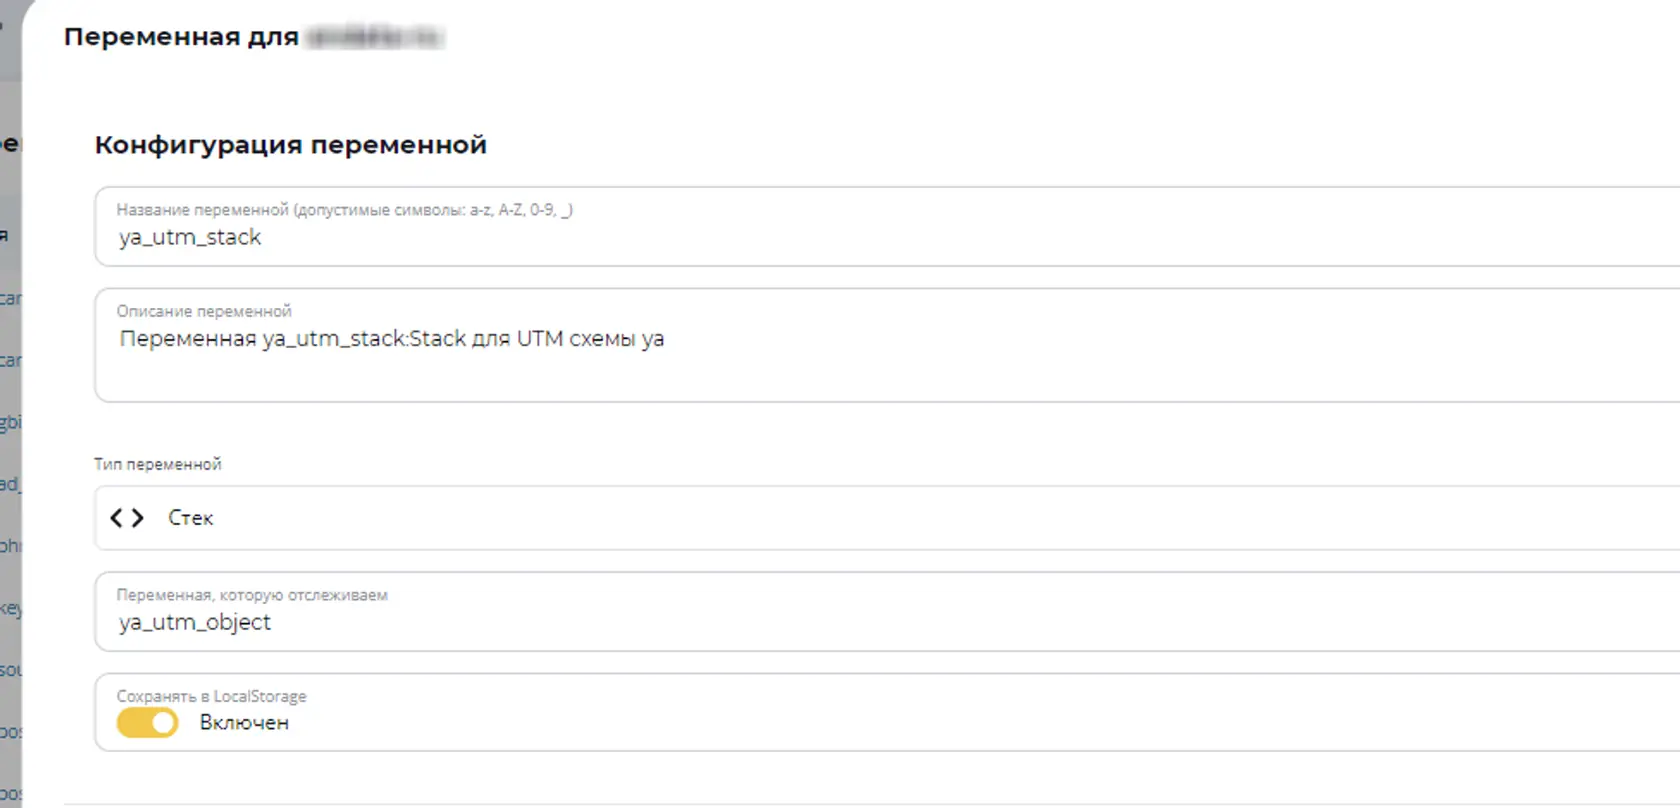Select the truncated sou item in left sidebar

[10, 670]
